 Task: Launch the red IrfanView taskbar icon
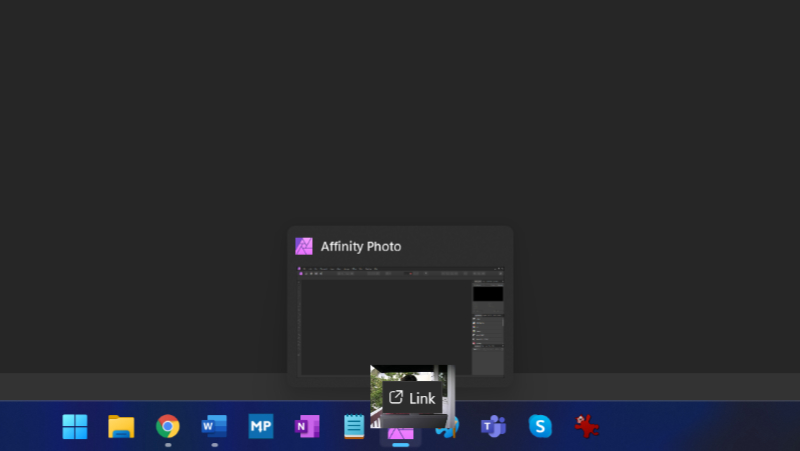pos(586,426)
